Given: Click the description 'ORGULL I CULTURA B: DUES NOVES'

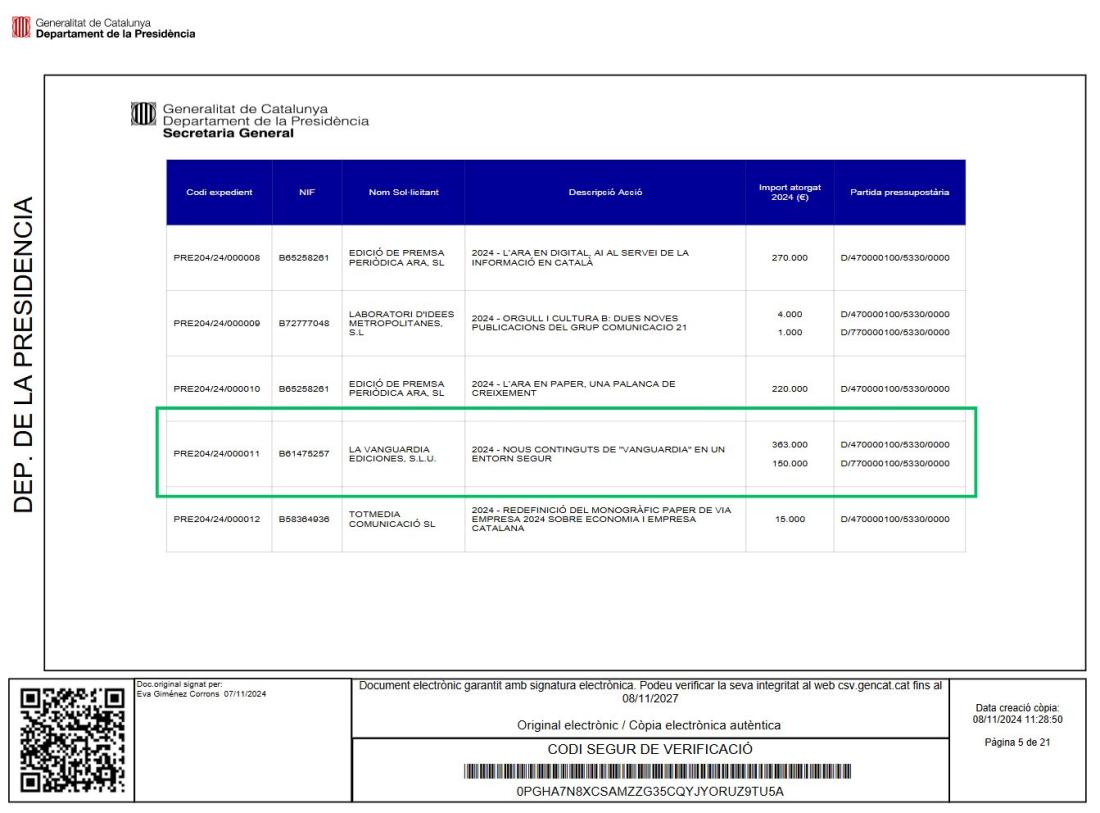Looking at the screenshot, I should click(x=579, y=323).
